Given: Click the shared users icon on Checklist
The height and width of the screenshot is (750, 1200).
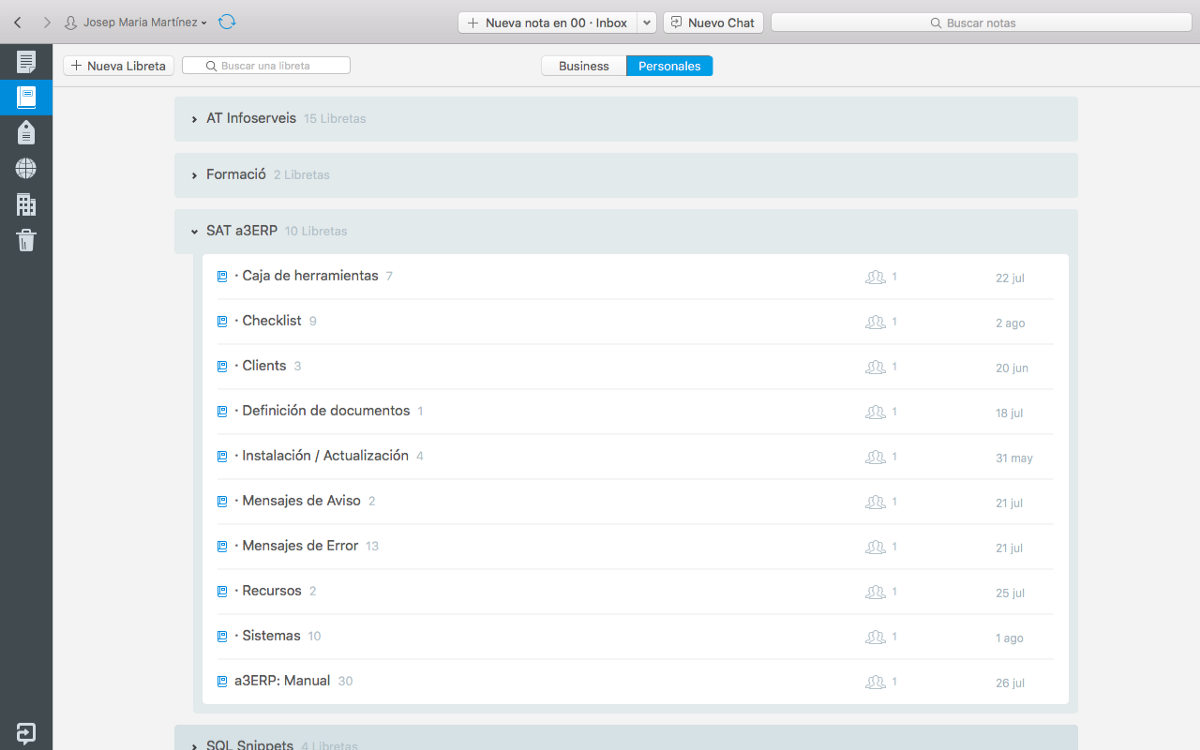Looking at the screenshot, I should point(876,322).
